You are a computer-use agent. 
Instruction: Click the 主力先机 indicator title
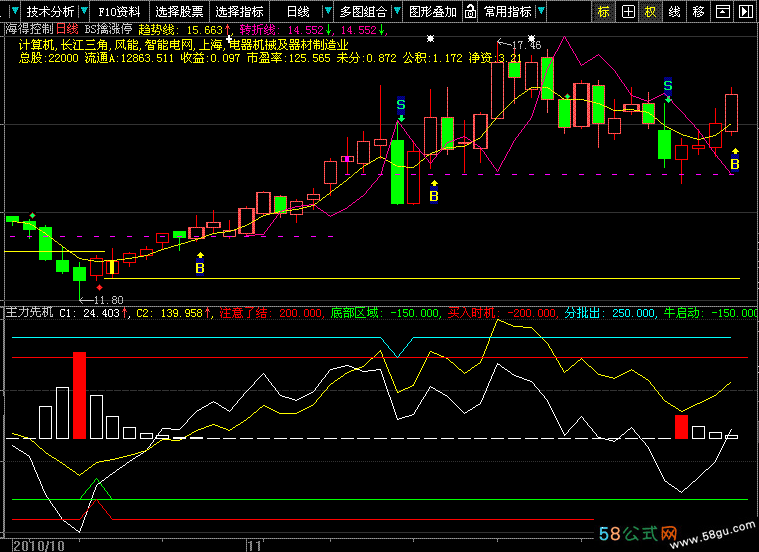[29, 312]
